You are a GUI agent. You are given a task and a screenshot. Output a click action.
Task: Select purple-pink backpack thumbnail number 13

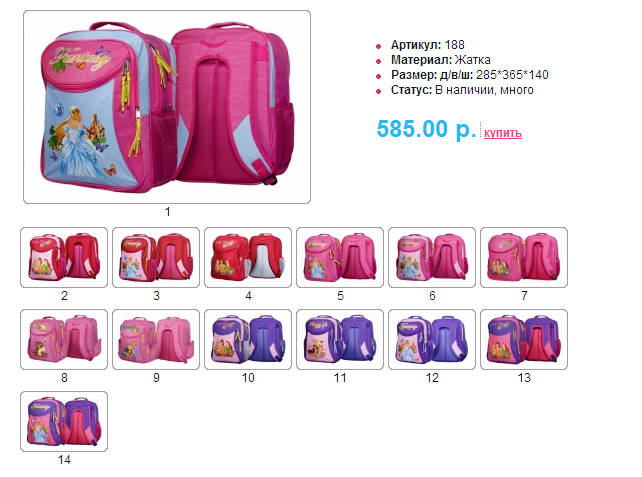coord(524,339)
